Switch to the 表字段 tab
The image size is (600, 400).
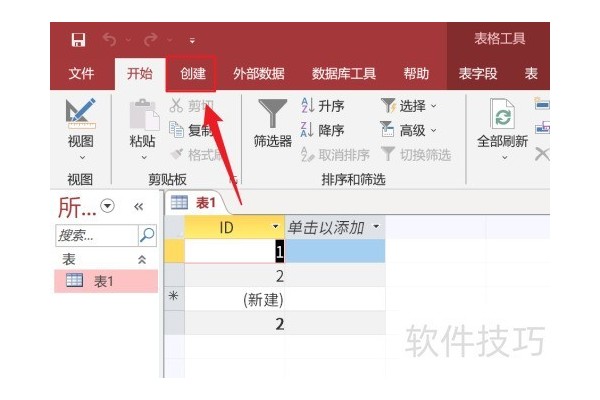pos(478,73)
